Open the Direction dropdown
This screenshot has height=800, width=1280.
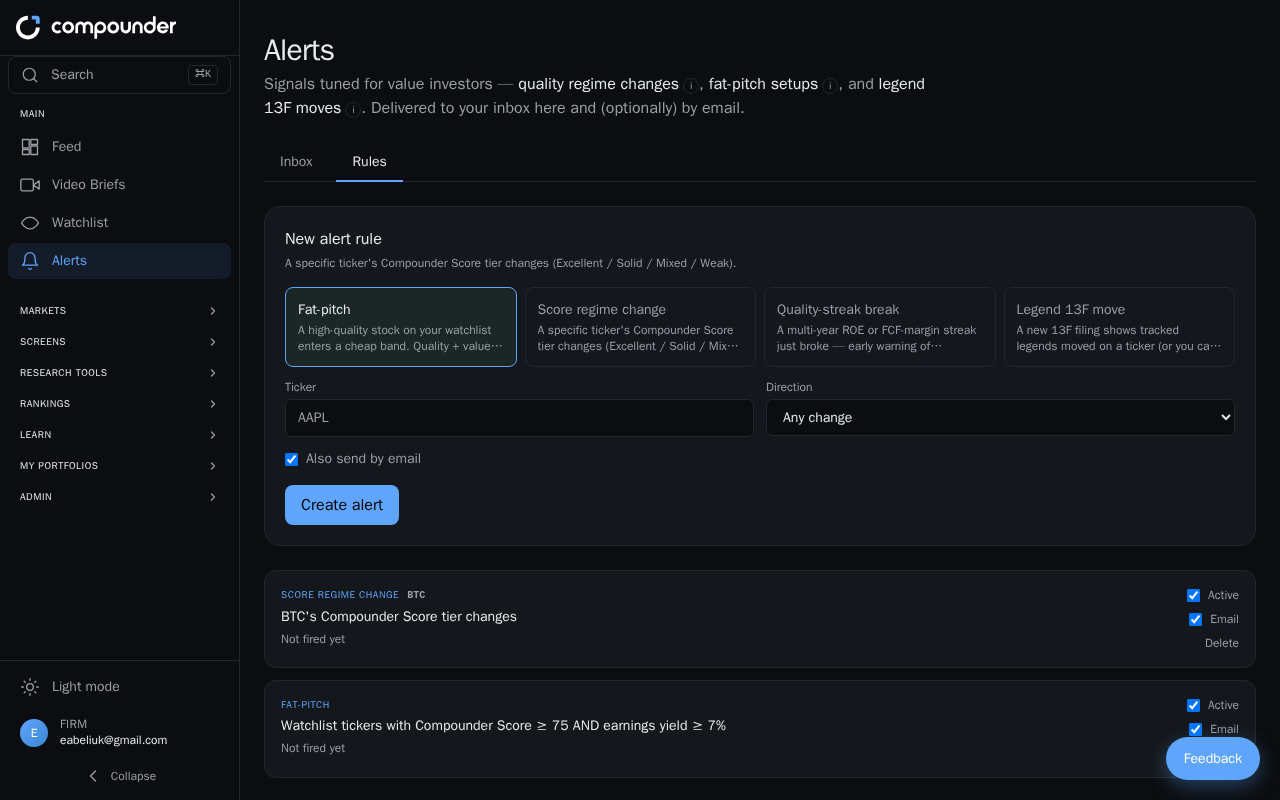1000,418
